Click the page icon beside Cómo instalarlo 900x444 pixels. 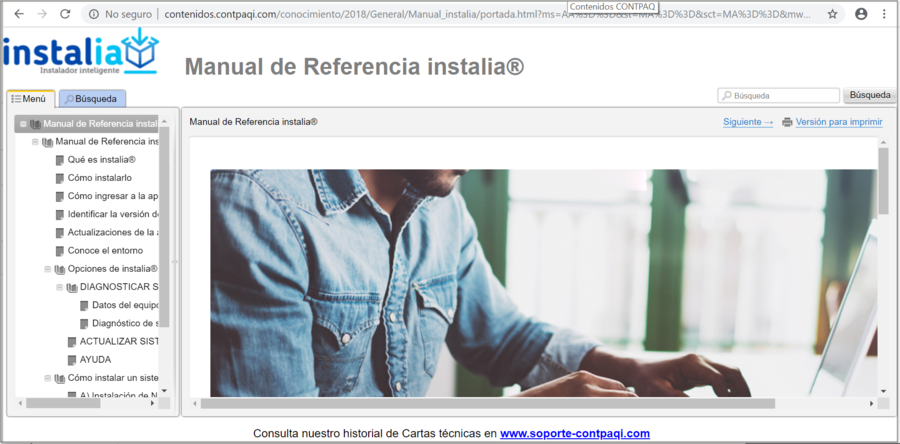point(60,178)
